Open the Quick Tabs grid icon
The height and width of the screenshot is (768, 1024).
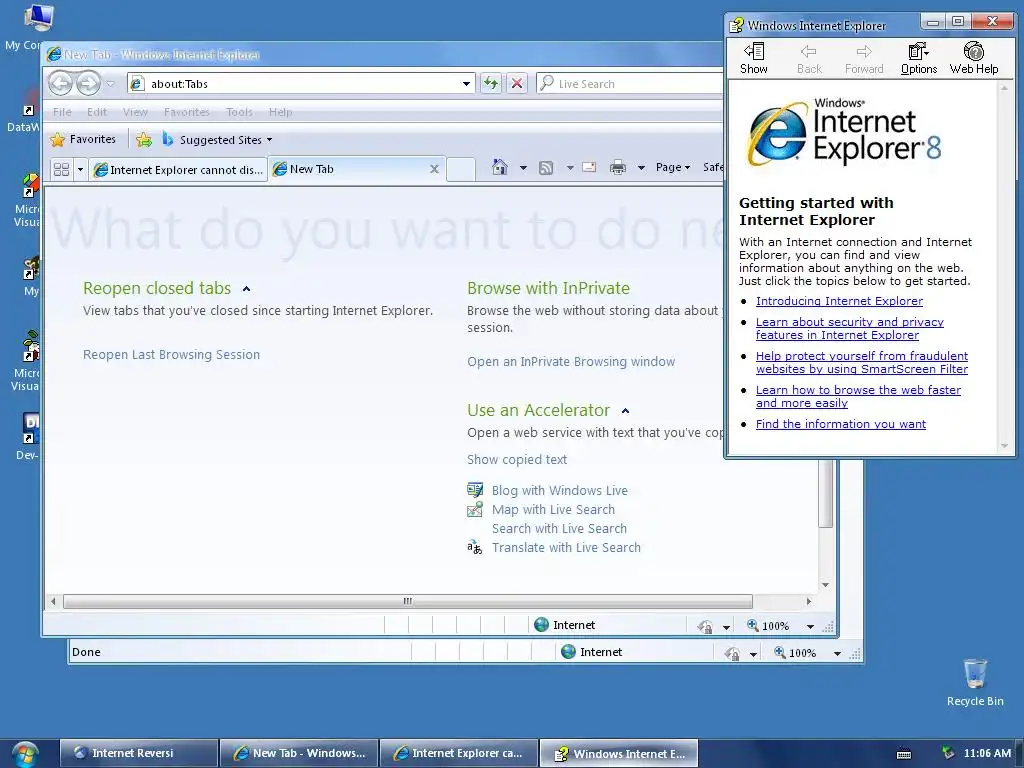point(61,169)
